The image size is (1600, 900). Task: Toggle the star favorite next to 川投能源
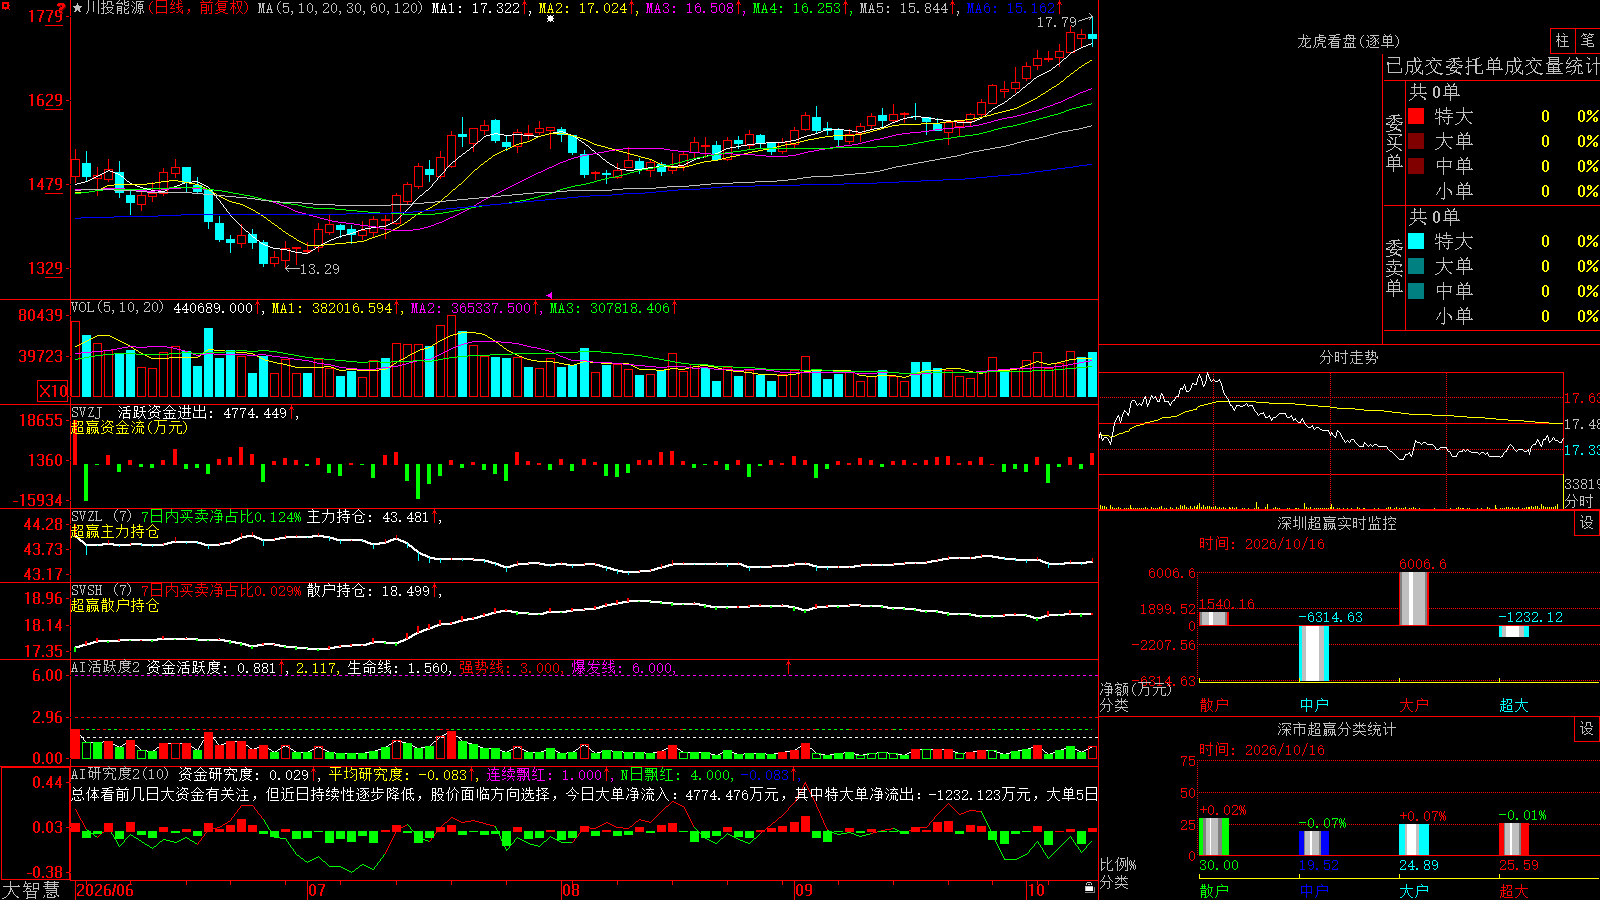[77, 8]
